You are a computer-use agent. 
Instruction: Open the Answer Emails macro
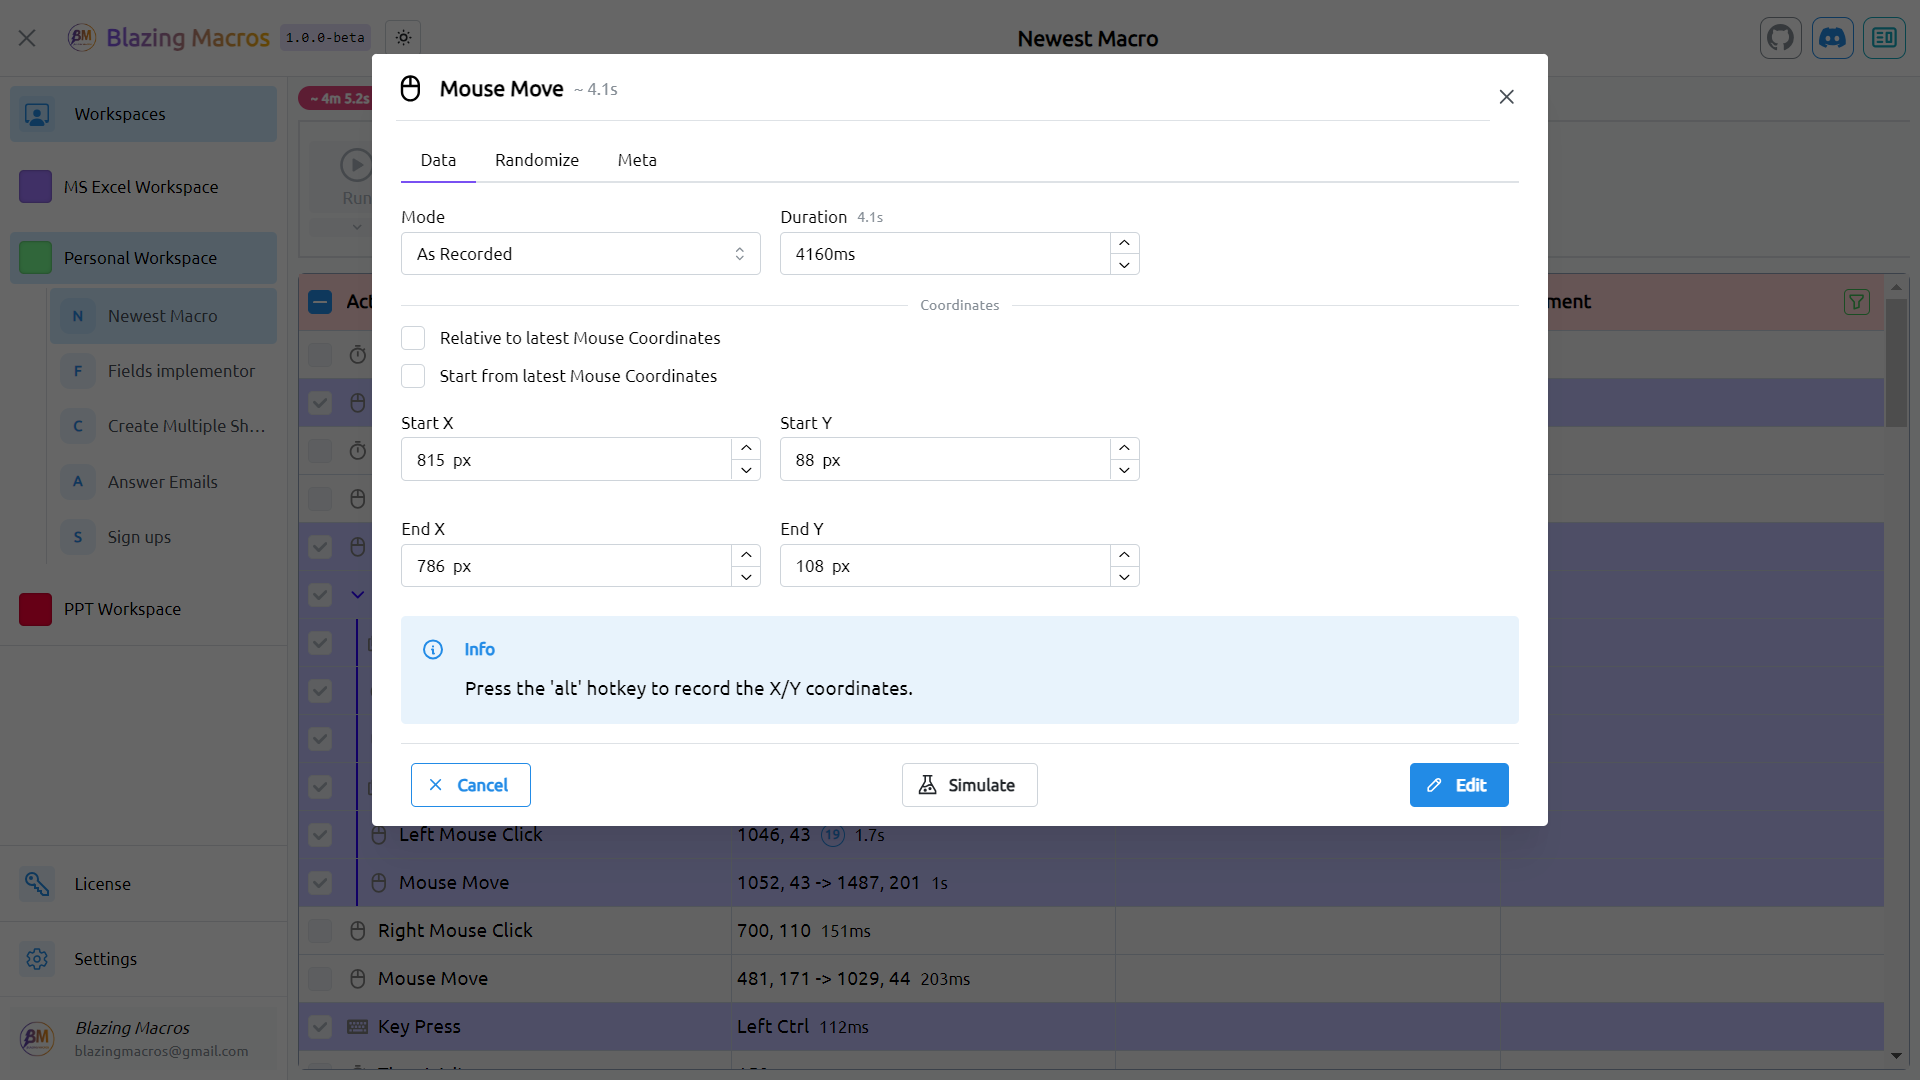tap(164, 482)
